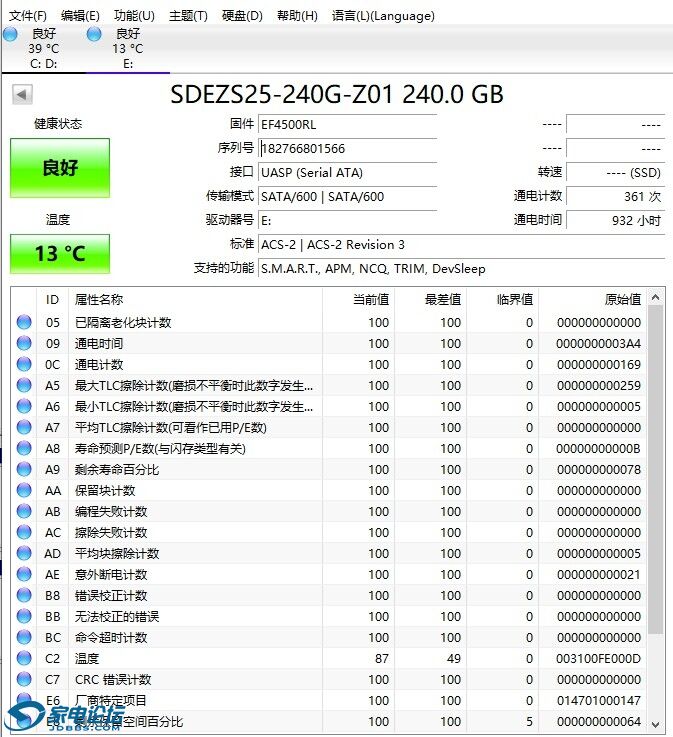Click status icon for row B8 错误校正计数
Screen dimensions: 673x737
[x=24, y=596]
